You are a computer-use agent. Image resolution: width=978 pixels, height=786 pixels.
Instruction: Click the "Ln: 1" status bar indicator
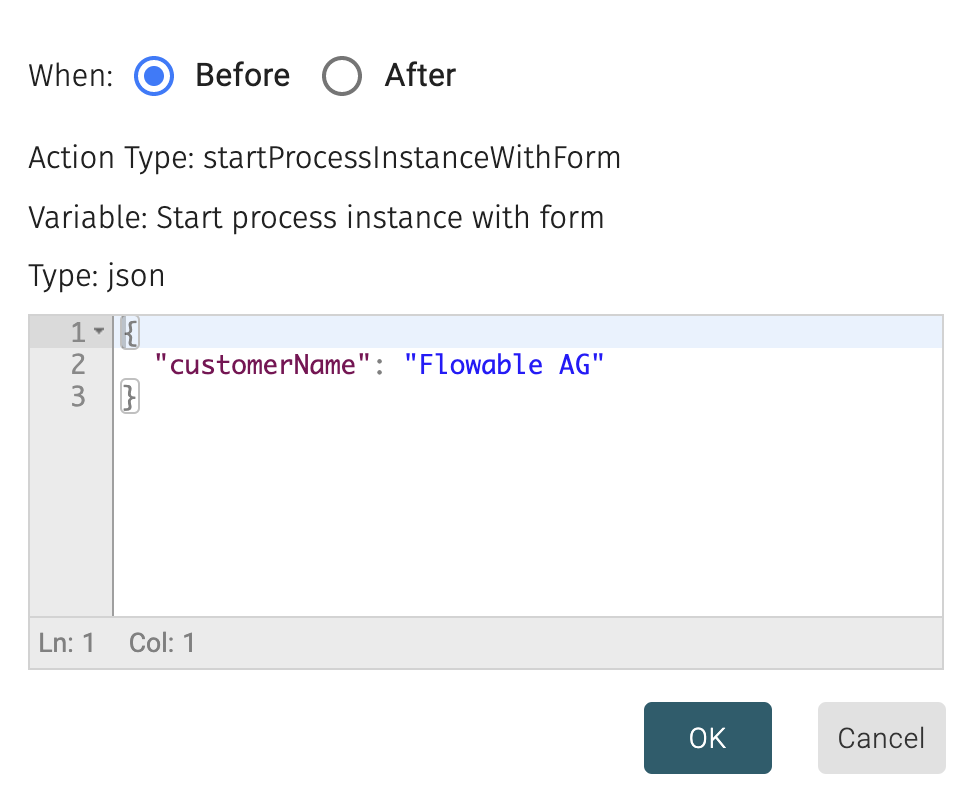[66, 644]
